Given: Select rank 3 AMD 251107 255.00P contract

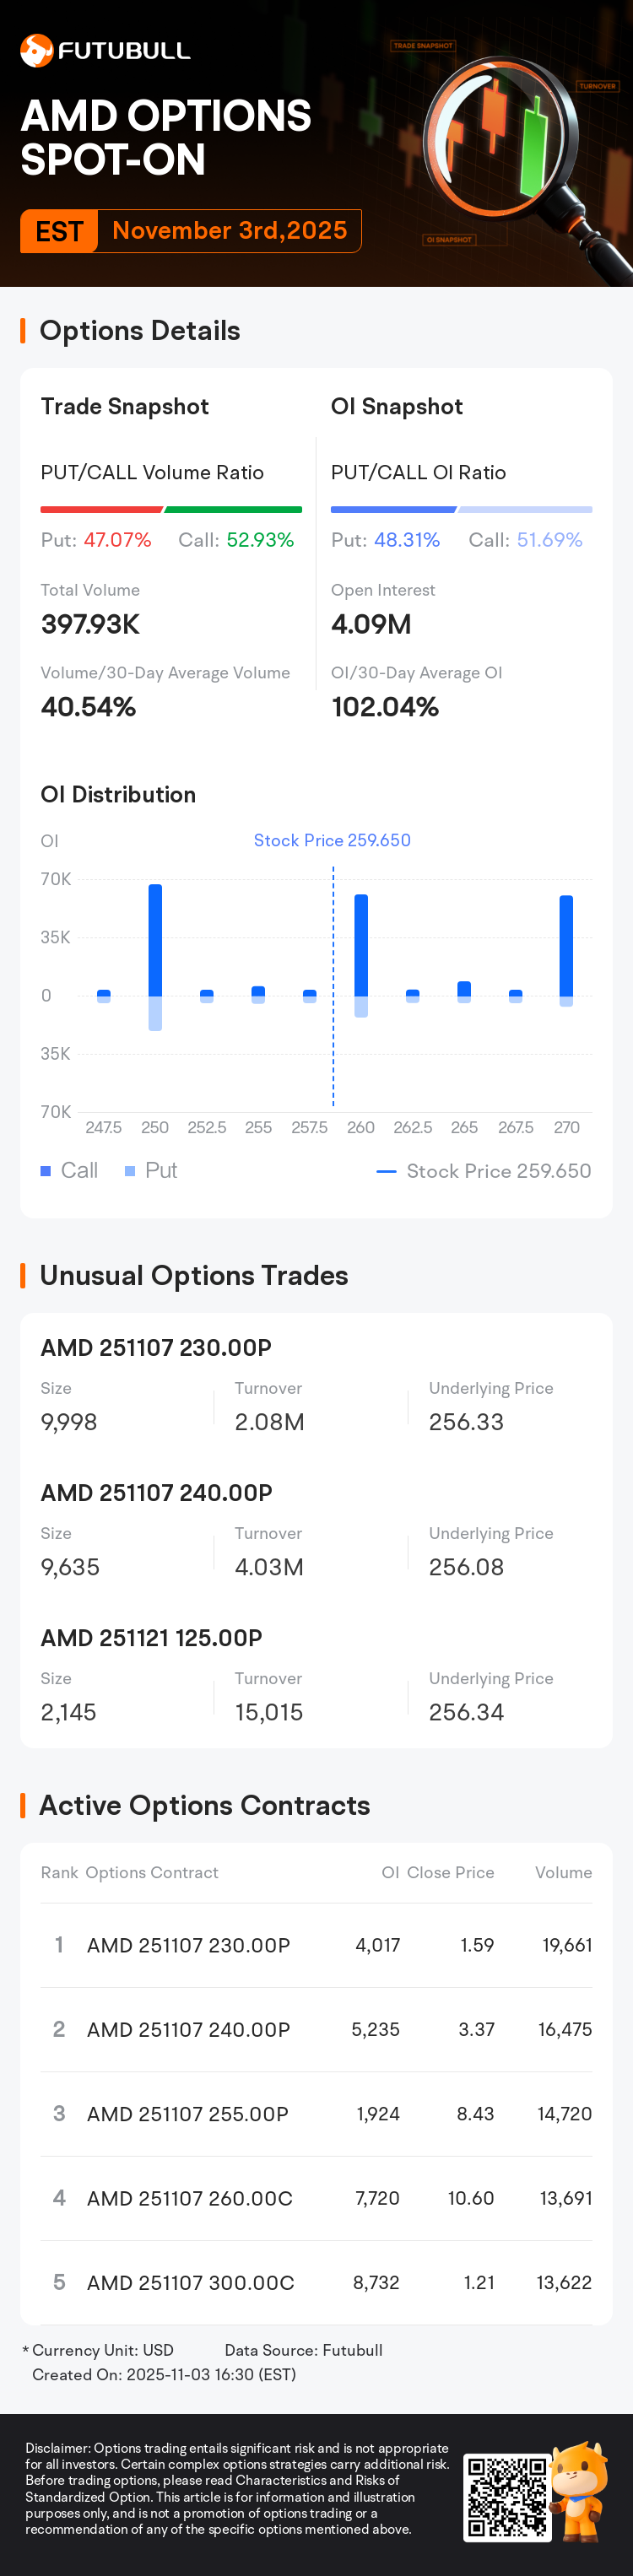Looking at the screenshot, I should pos(188,2114).
